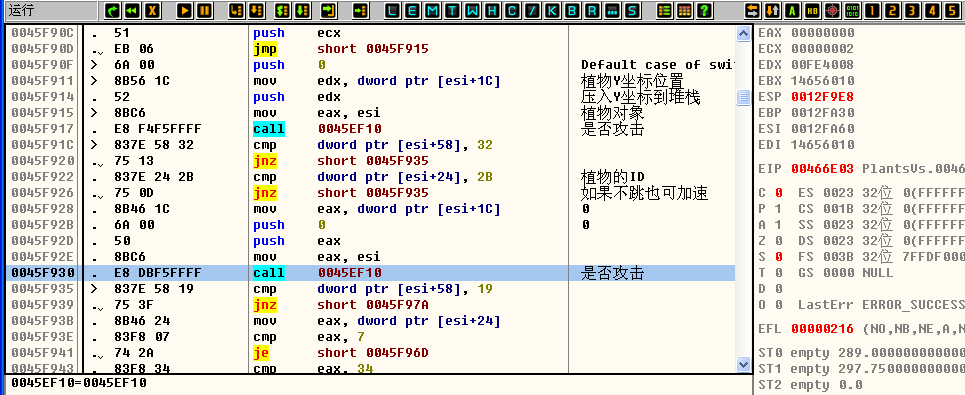Open Call stack with K button

pos(552,10)
